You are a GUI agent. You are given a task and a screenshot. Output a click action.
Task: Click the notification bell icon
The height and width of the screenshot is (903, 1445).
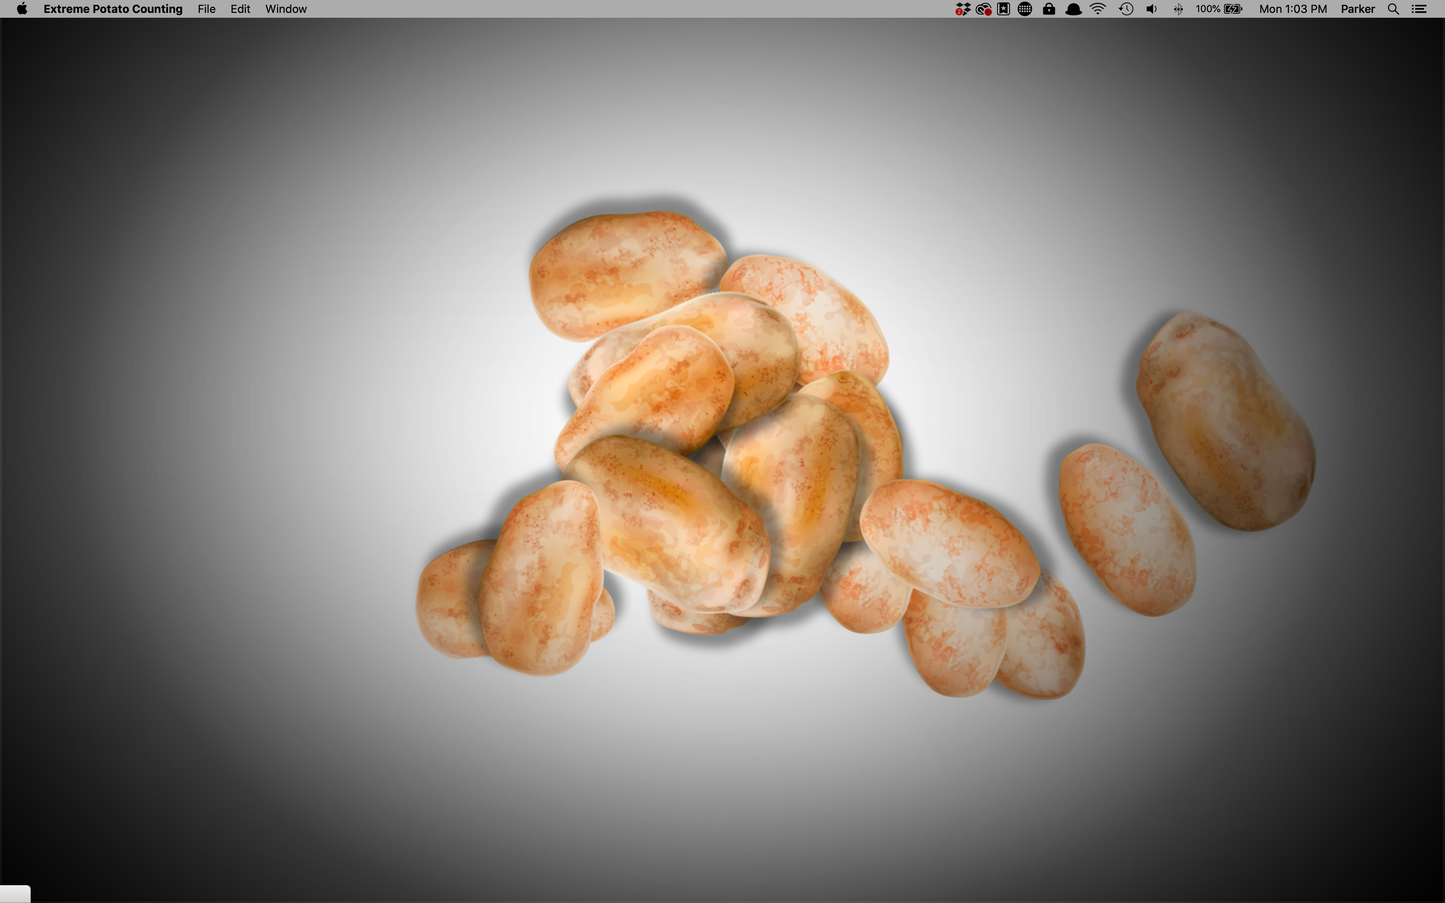1073,9
